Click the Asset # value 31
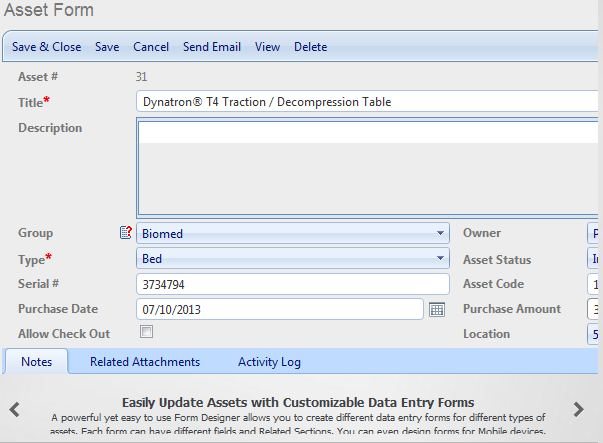Image resolution: width=603 pixels, height=443 pixels. click(x=141, y=77)
